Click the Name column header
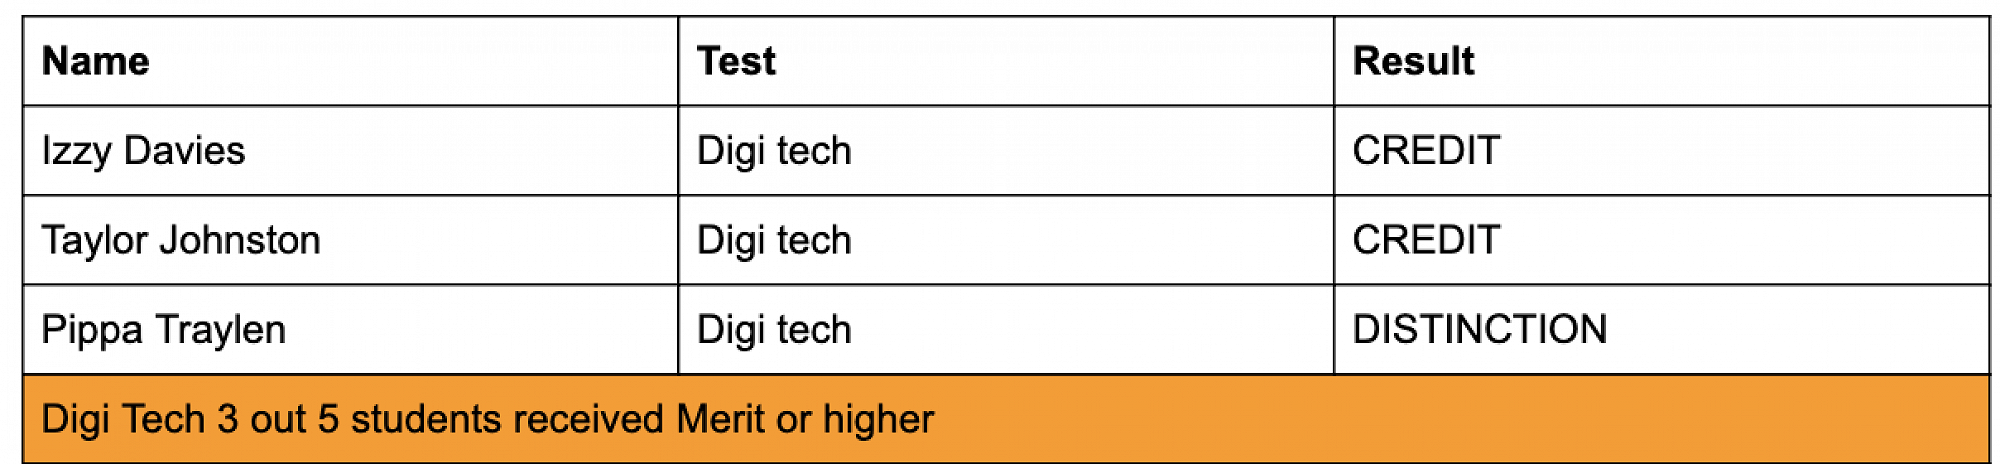 [x=96, y=62]
